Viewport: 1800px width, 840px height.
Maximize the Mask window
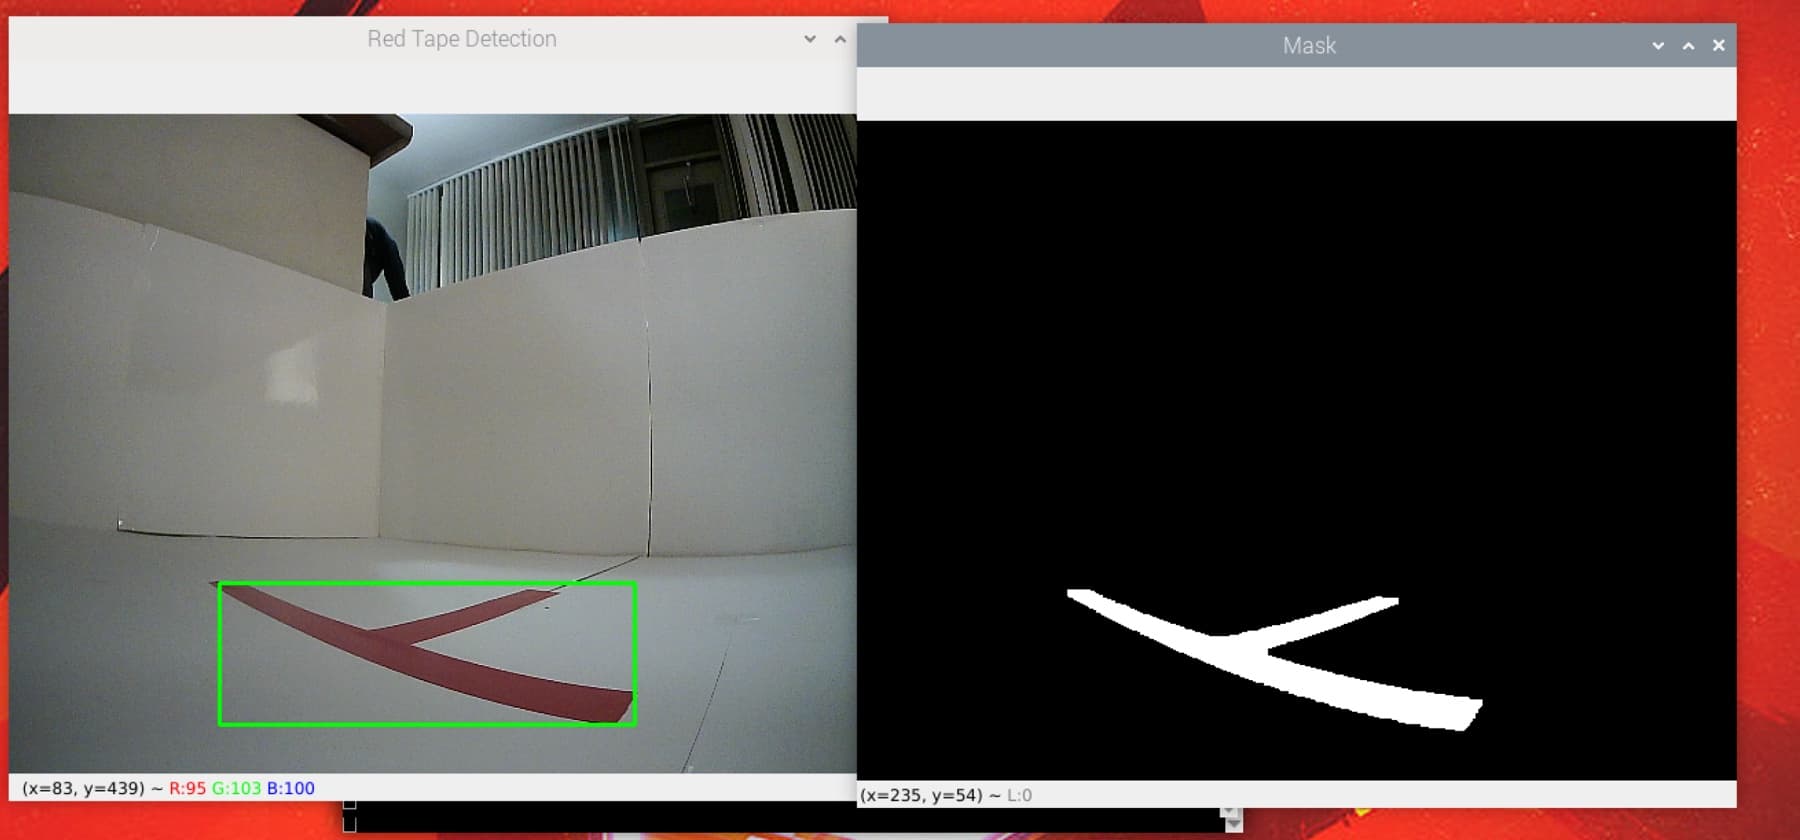(x=1688, y=45)
